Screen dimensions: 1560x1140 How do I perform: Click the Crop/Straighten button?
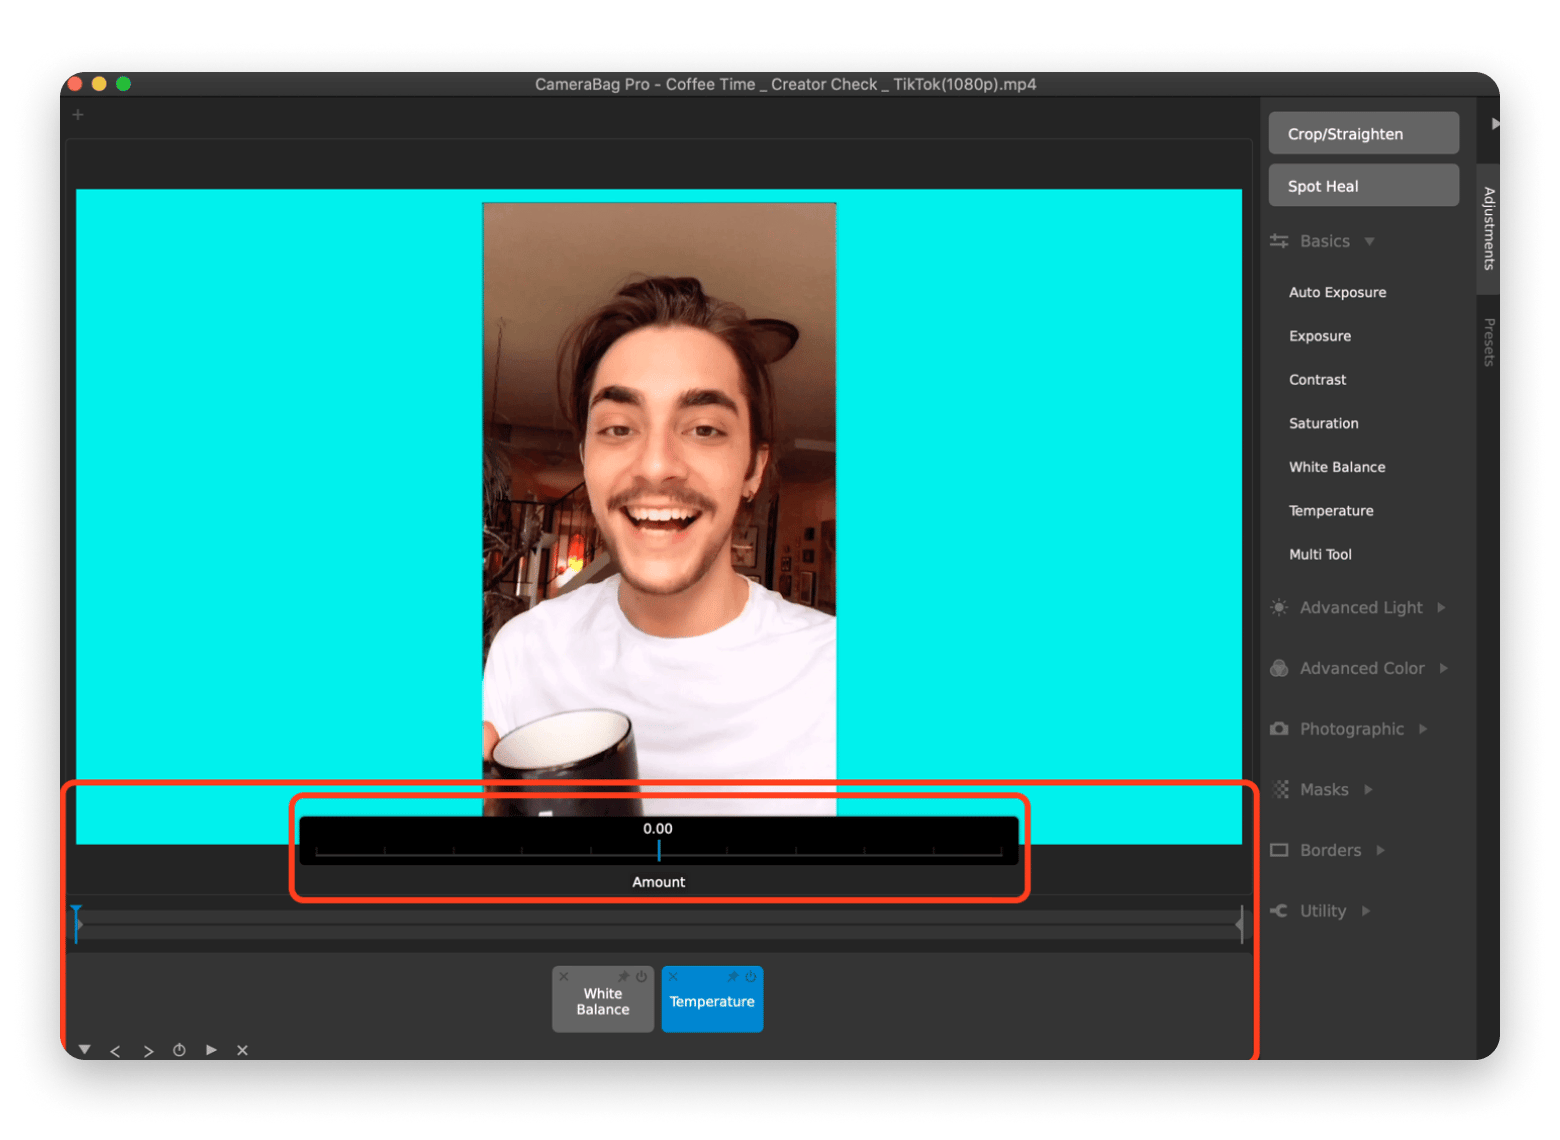click(1363, 134)
